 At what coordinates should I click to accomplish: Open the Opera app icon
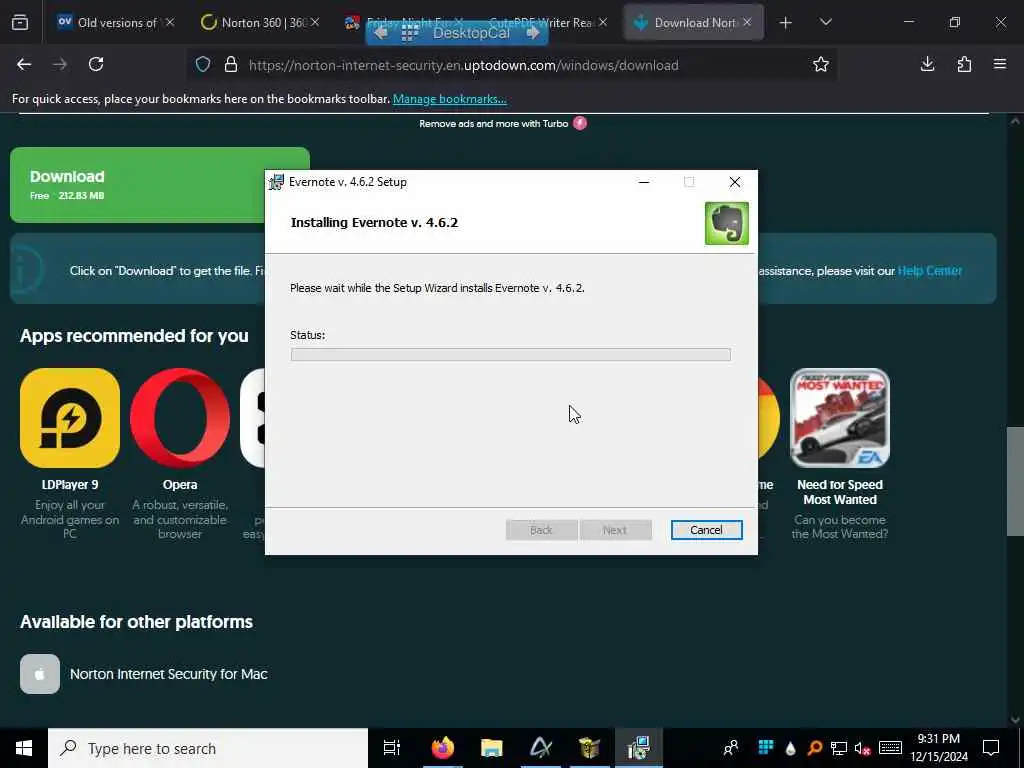point(180,418)
